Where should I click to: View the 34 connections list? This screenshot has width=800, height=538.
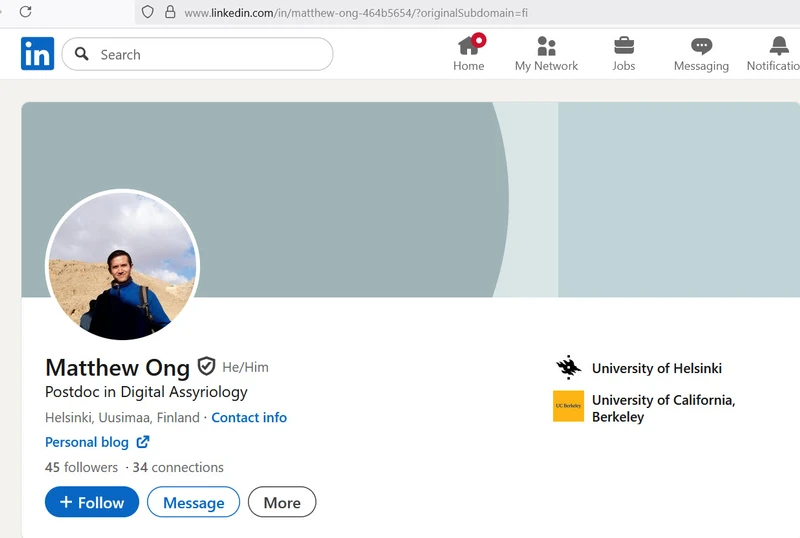pyautogui.click(x=178, y=467)
